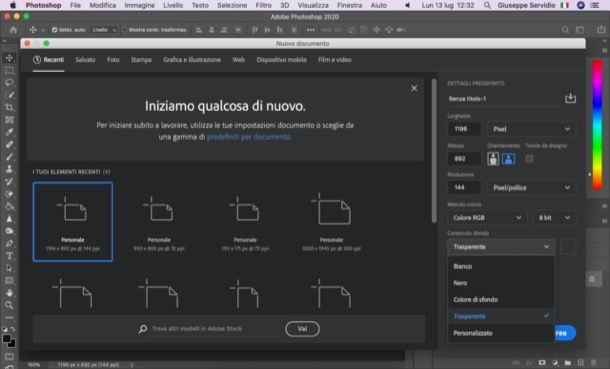The width and height of the screenshot is (610, 369).
Task: Toggle 'Tavole da disegno' checkbox
Action: 529,159
